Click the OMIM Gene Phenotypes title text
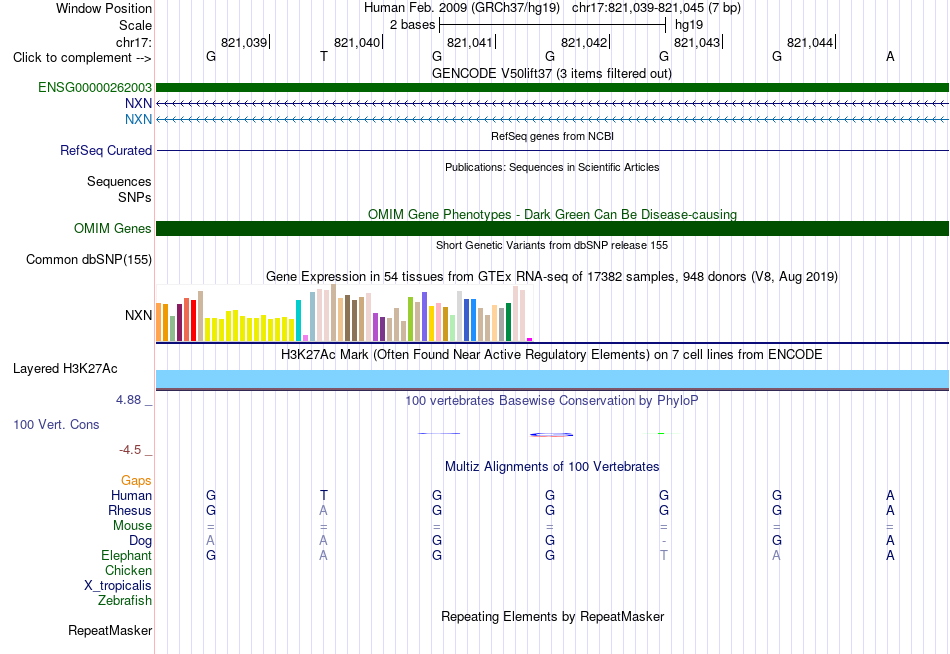950x654 pixels. [552, 214]
